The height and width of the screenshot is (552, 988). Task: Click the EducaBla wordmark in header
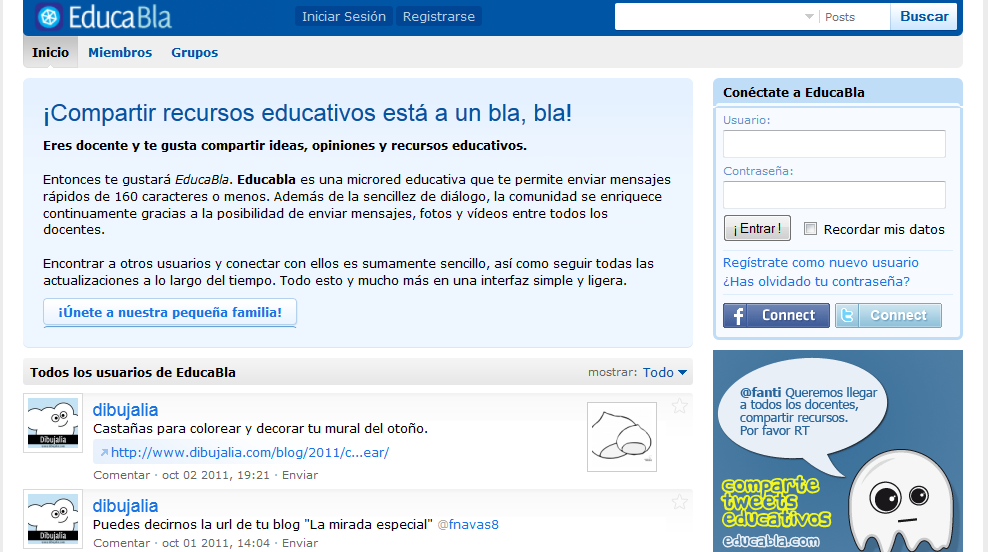click(120, 18)
